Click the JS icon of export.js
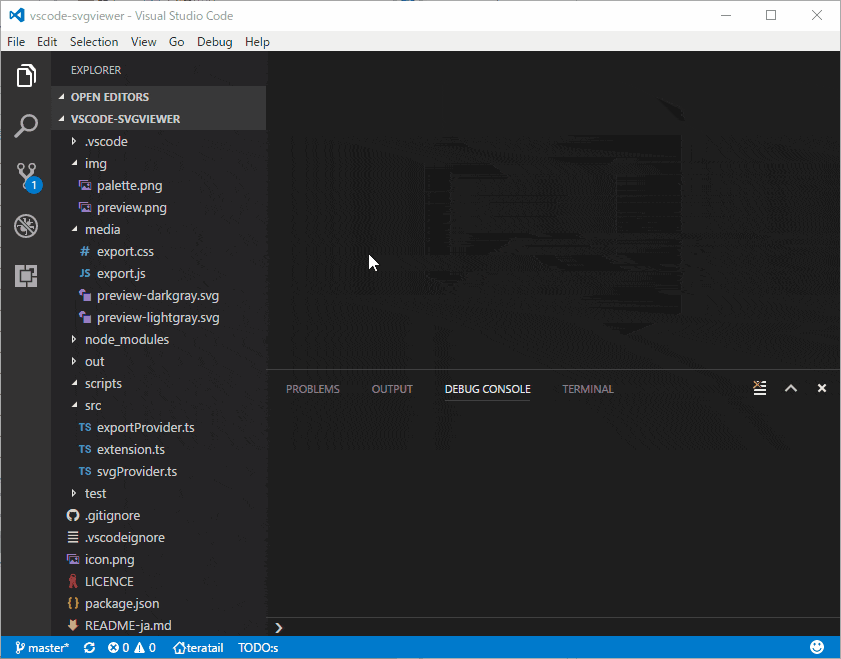Viewport: 841px width, 659px height. click(x=85, y=273)
